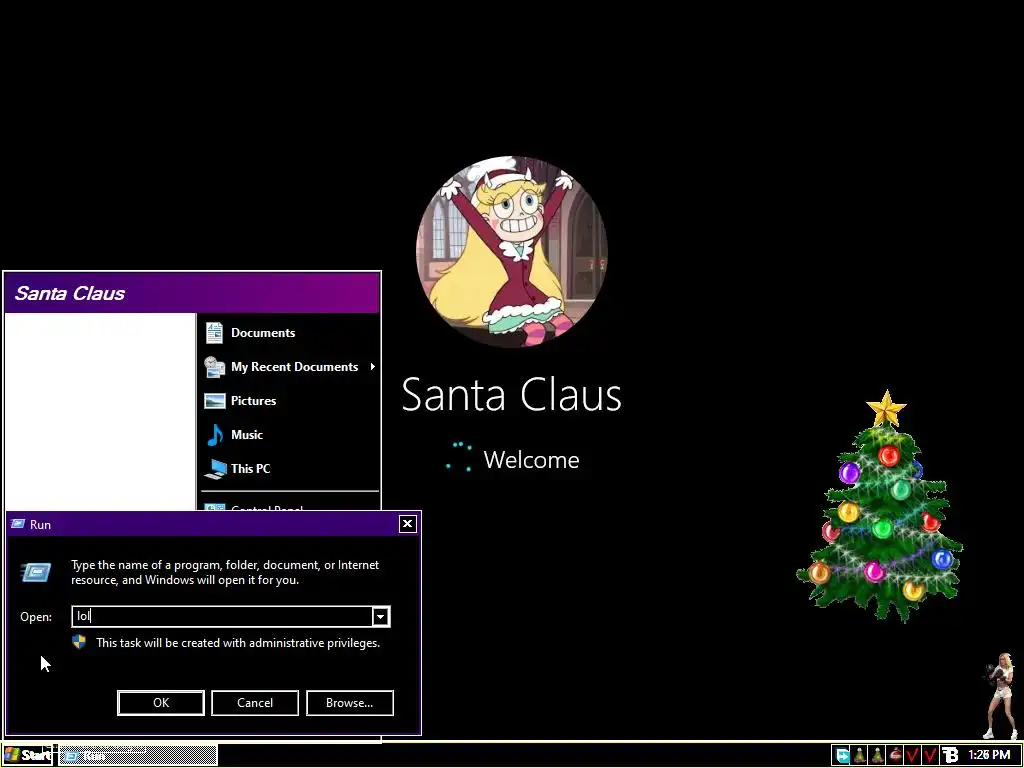
Task: Click the Browse... button
Action: pos(349,703)
